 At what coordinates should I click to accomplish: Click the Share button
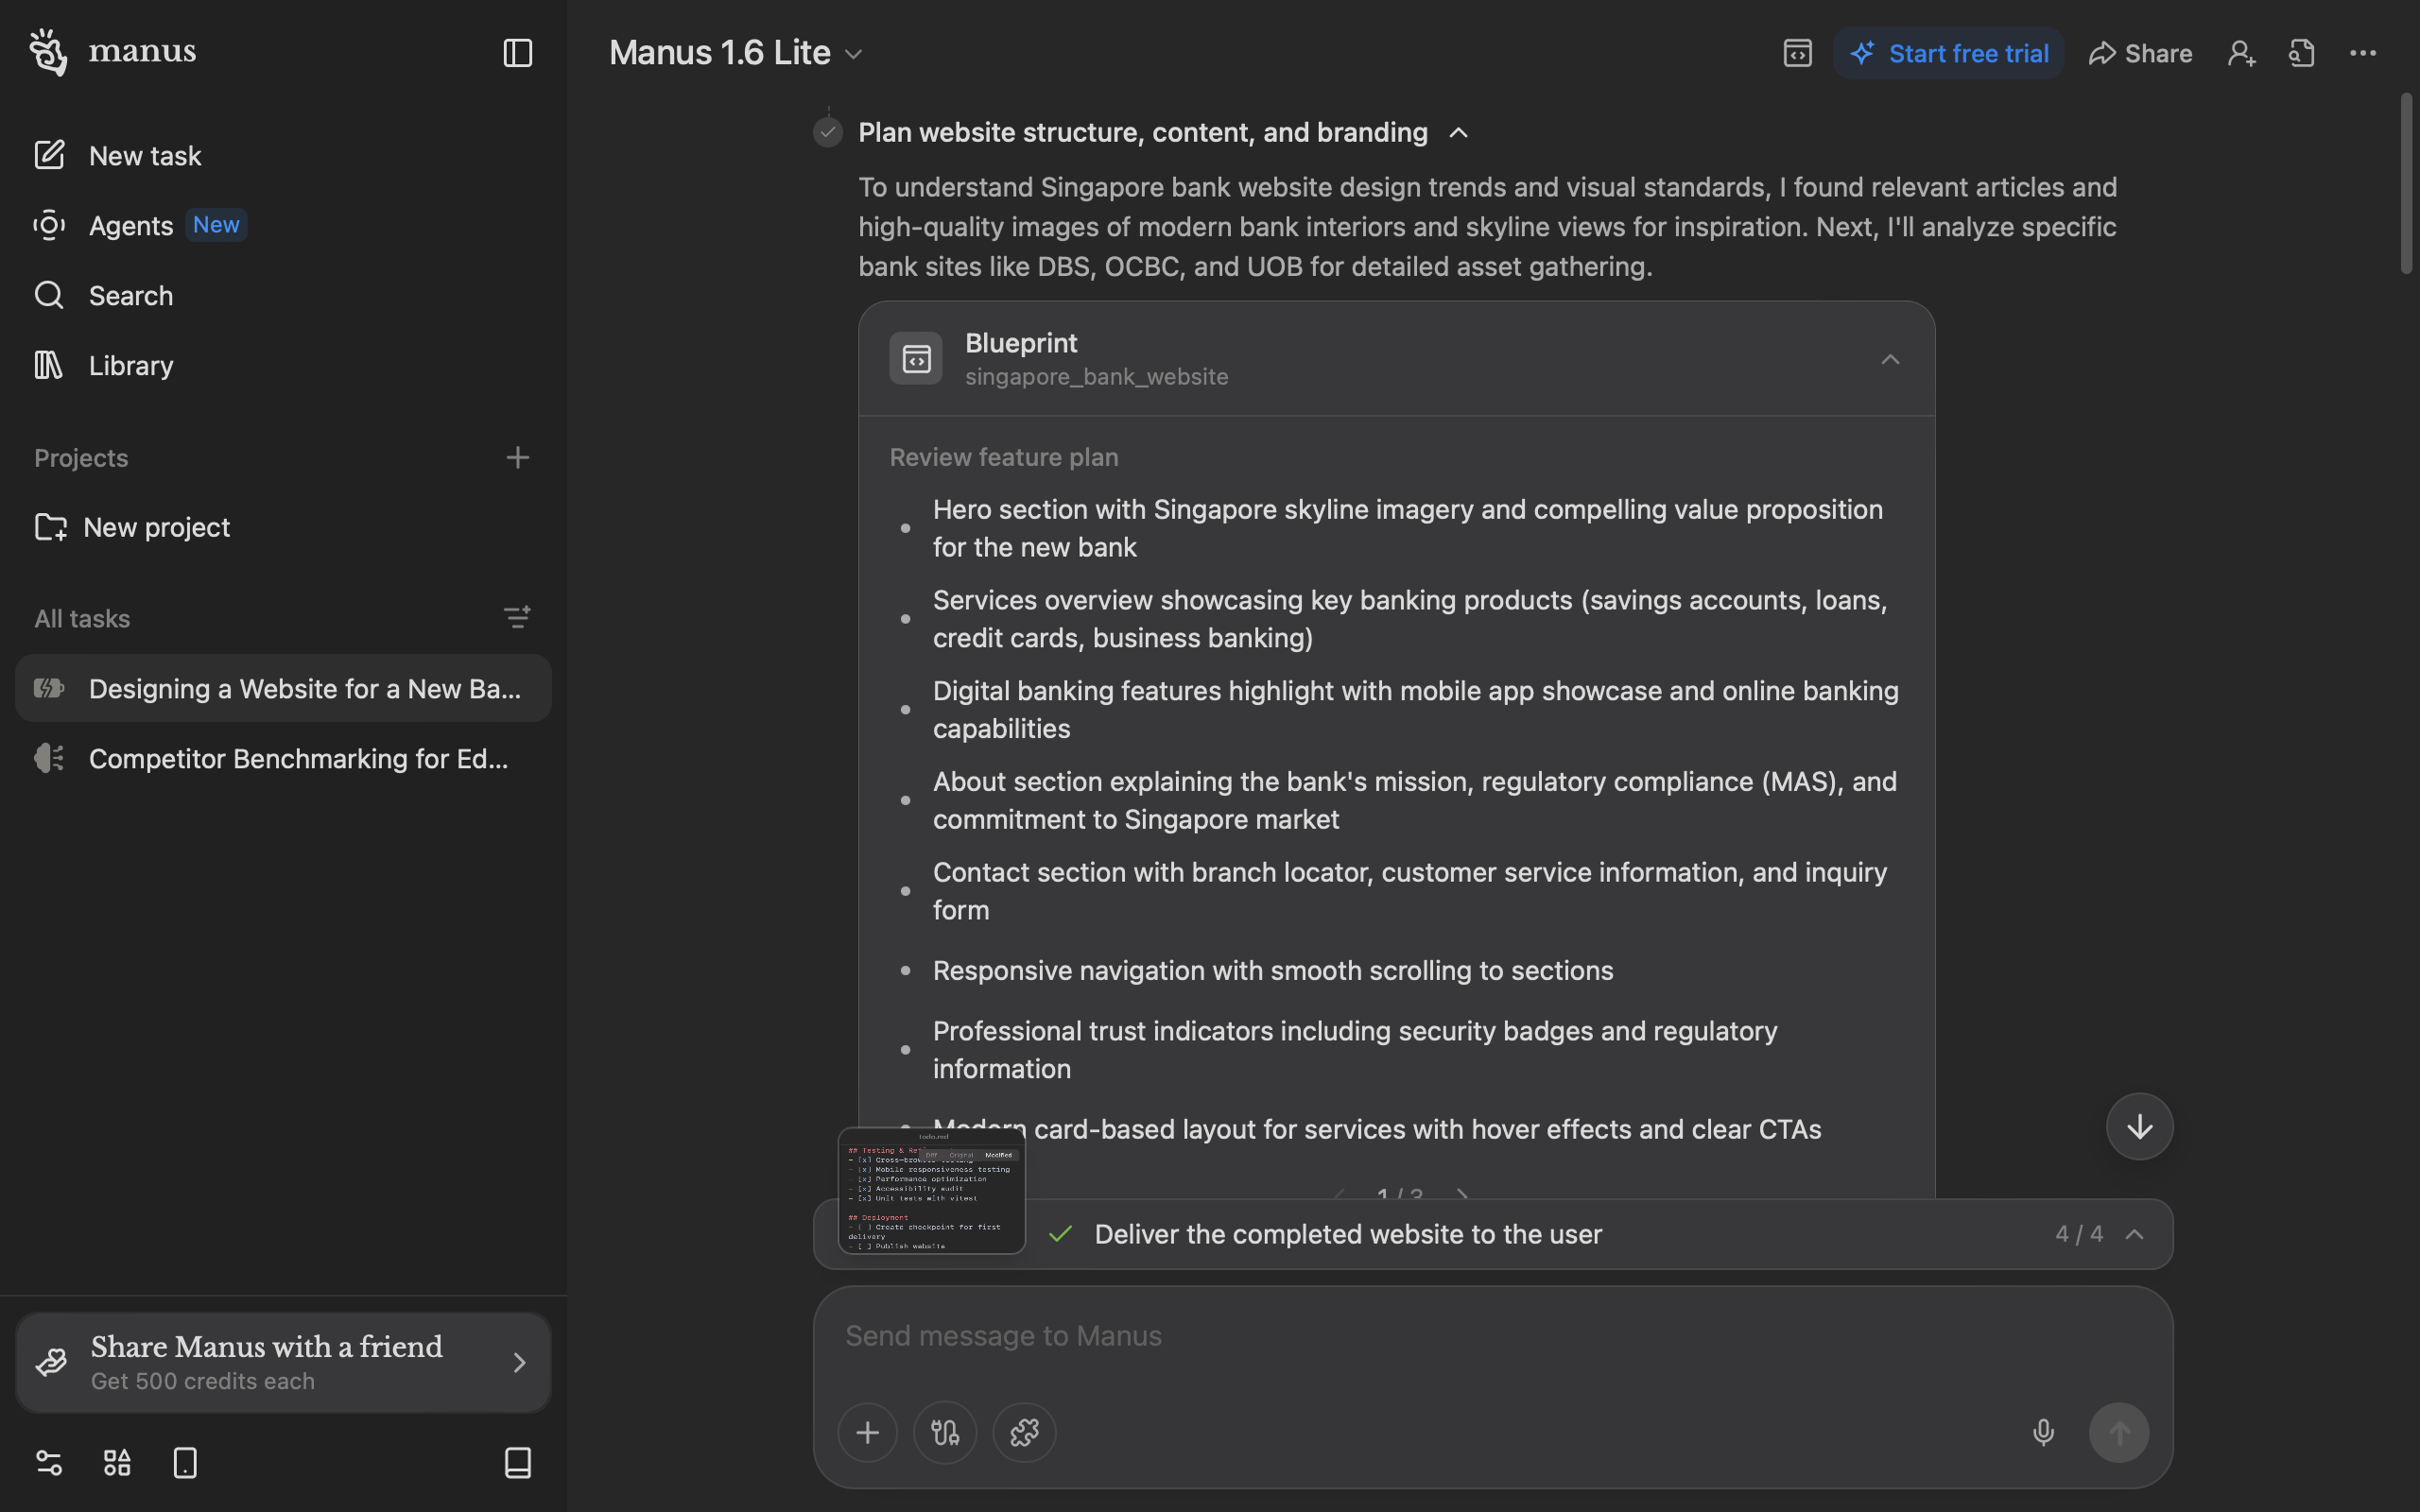(x=2140, y=53)
